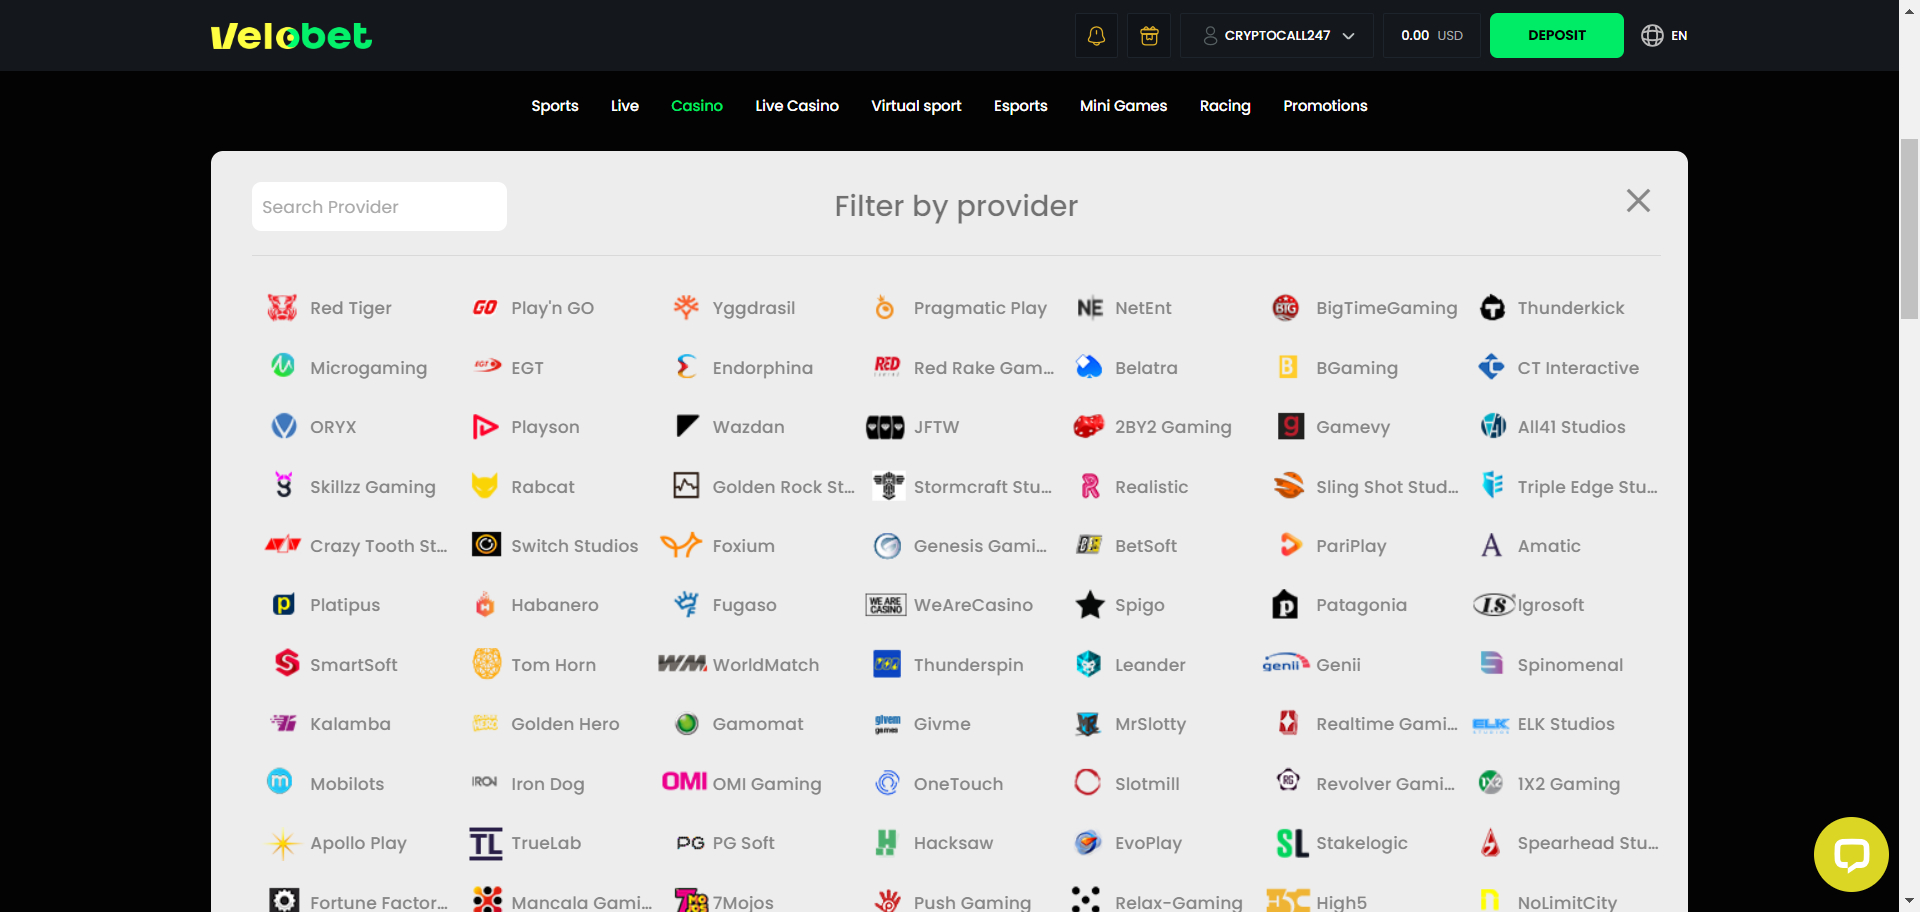Select the 2BY2 Gaming dice icon
Image resolution: width=1920 pixels, height=912 pixels.
click(x=1088, y=427)
